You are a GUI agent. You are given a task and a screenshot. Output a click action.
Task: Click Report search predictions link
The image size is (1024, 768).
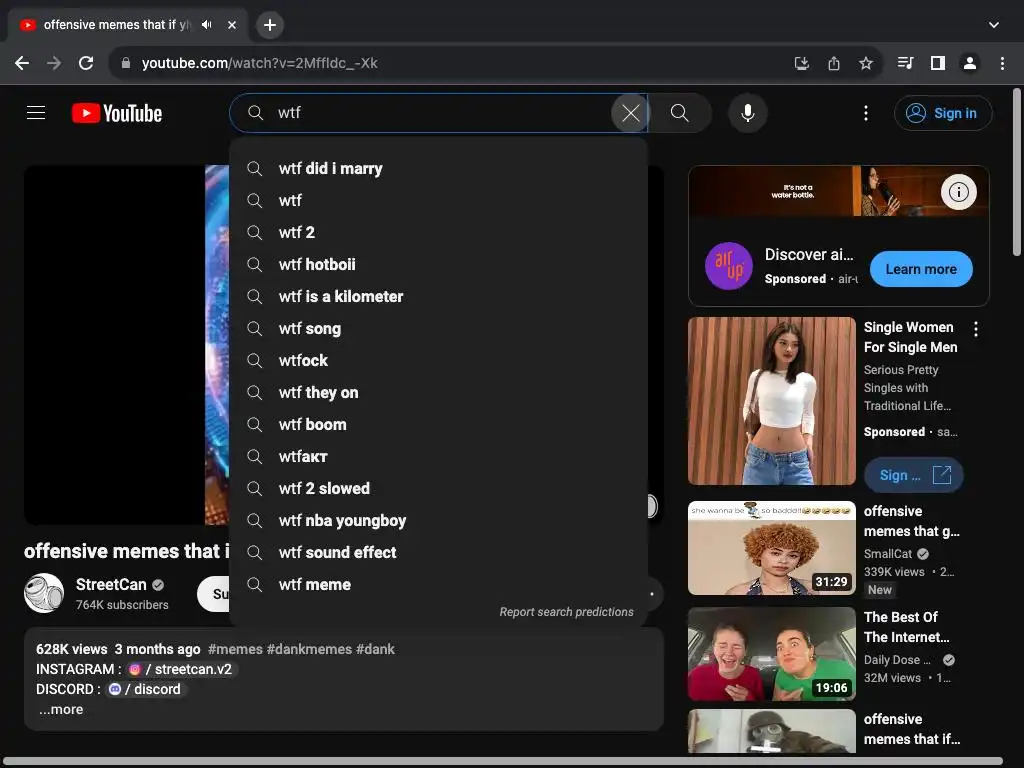(566, 612)
